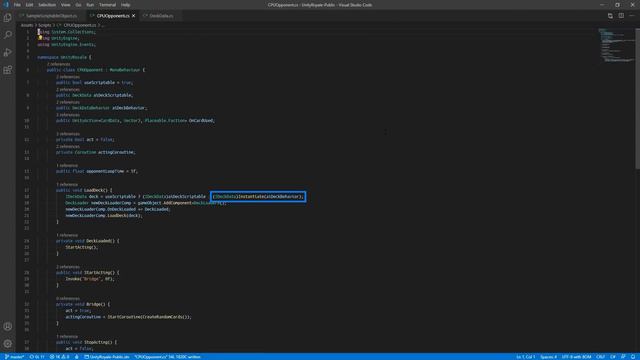This screenshot has height=360, width=640.
Task: Select language mode C# in status bar
Action: click(x=613, y=357)
